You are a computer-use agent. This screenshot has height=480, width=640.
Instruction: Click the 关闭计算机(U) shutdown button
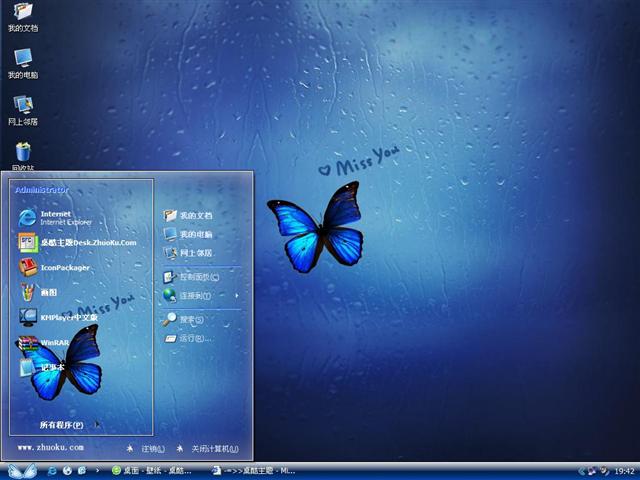[x=207, y=449]
